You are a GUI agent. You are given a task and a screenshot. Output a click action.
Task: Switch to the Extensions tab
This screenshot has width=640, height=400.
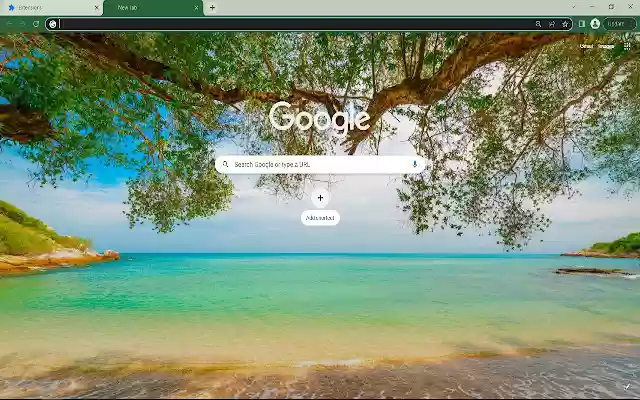coord(51,8)
